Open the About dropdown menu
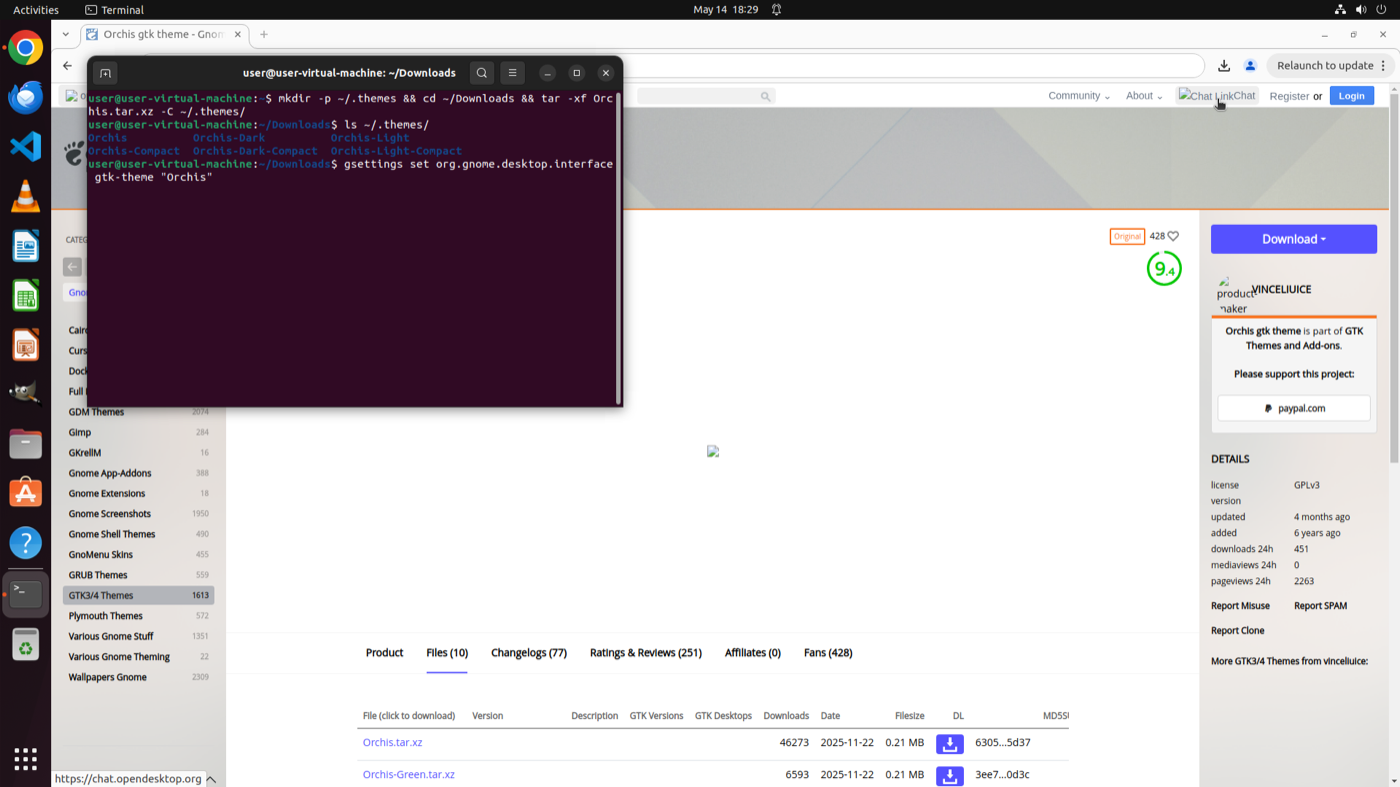Viewport: 1400px width, 787px height. [1143, 96]
